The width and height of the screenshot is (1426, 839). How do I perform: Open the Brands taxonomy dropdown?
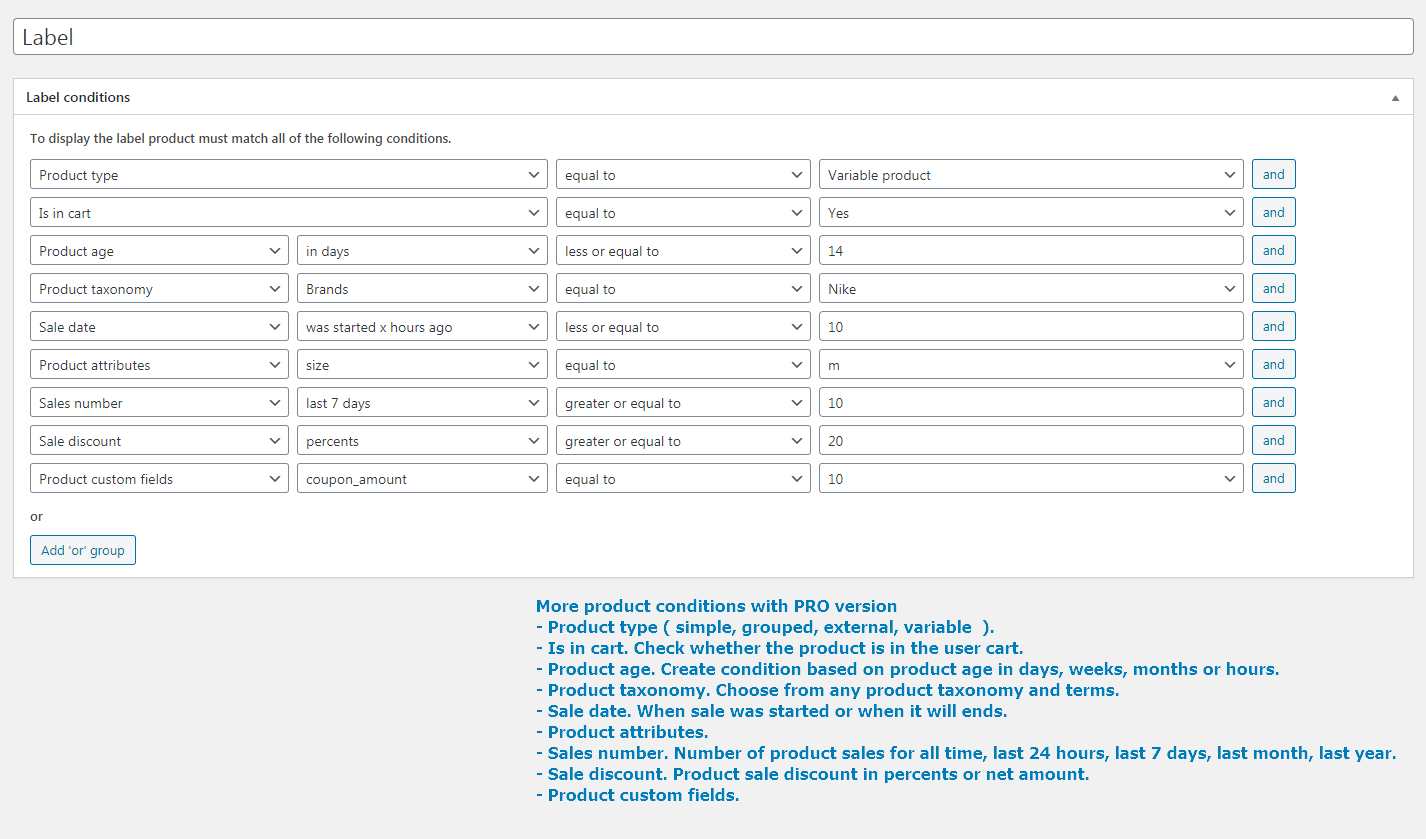(x=422, y=289)
